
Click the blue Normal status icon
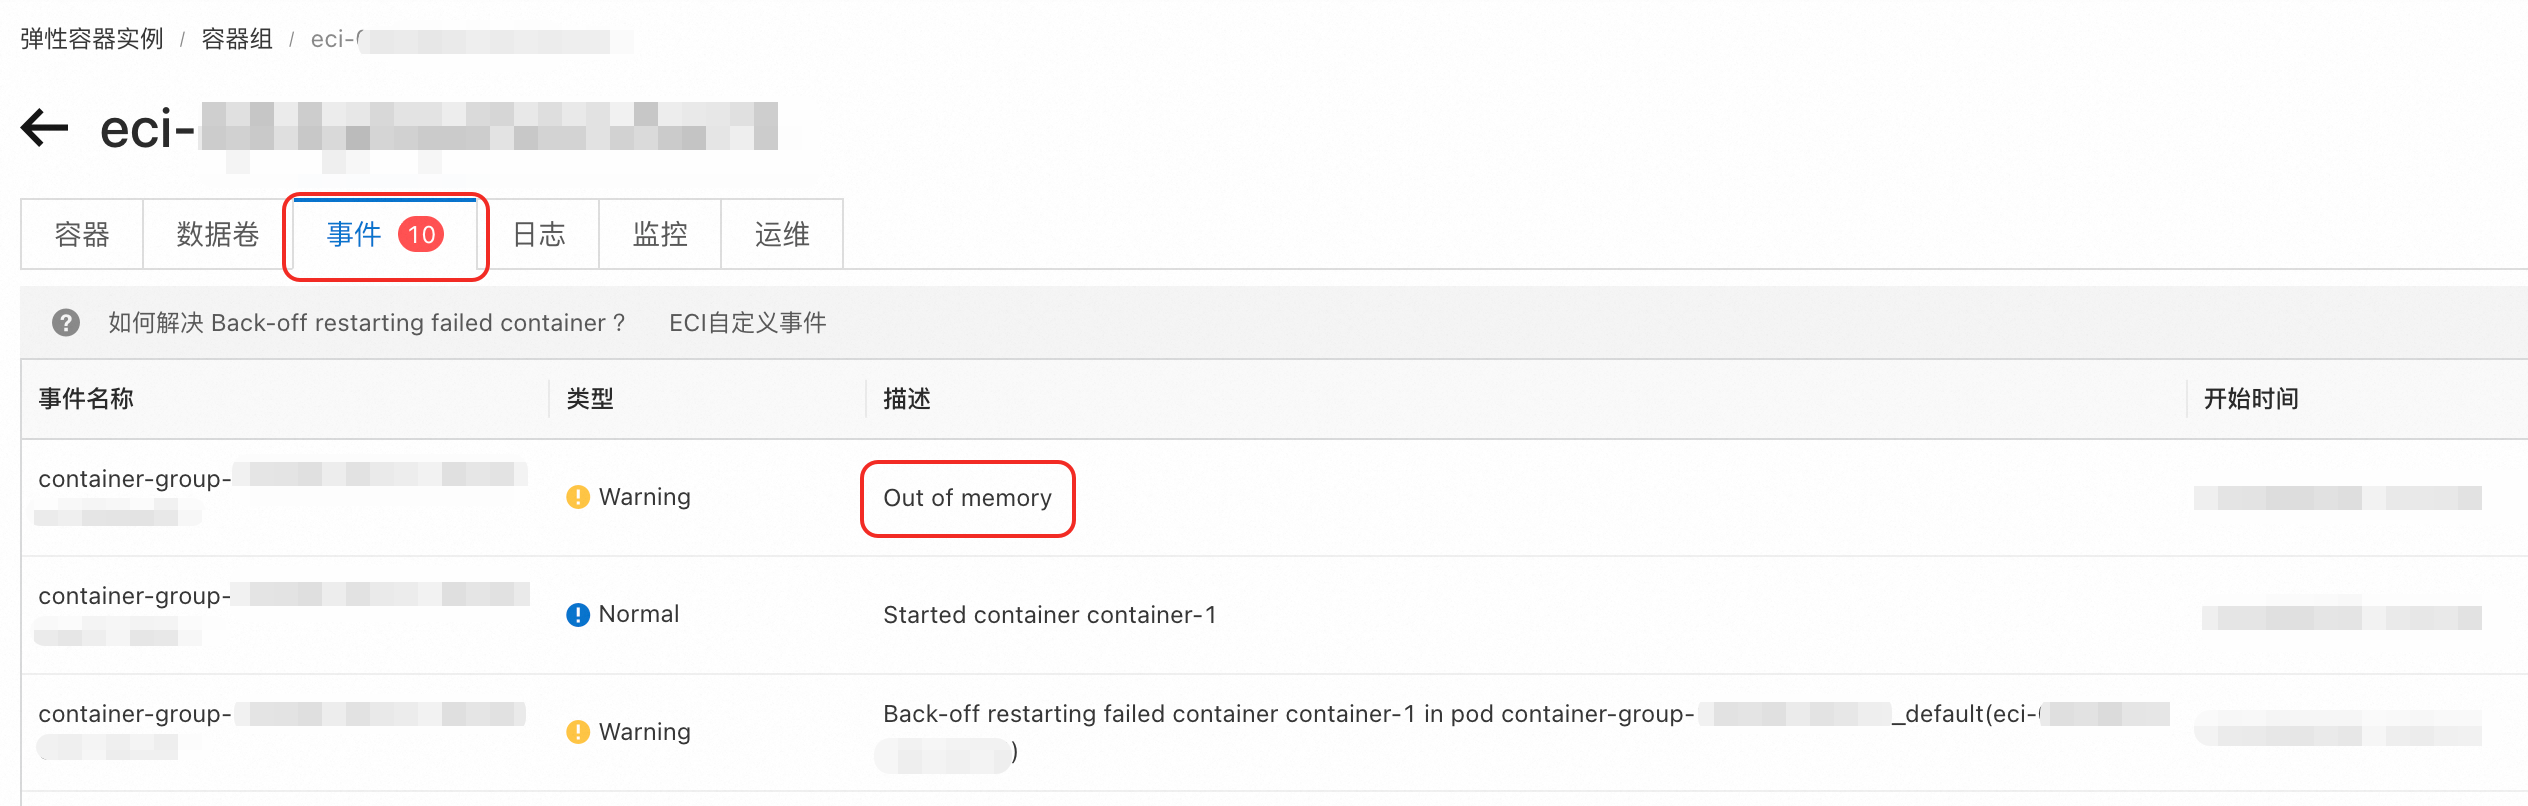[x=578, y=614]
